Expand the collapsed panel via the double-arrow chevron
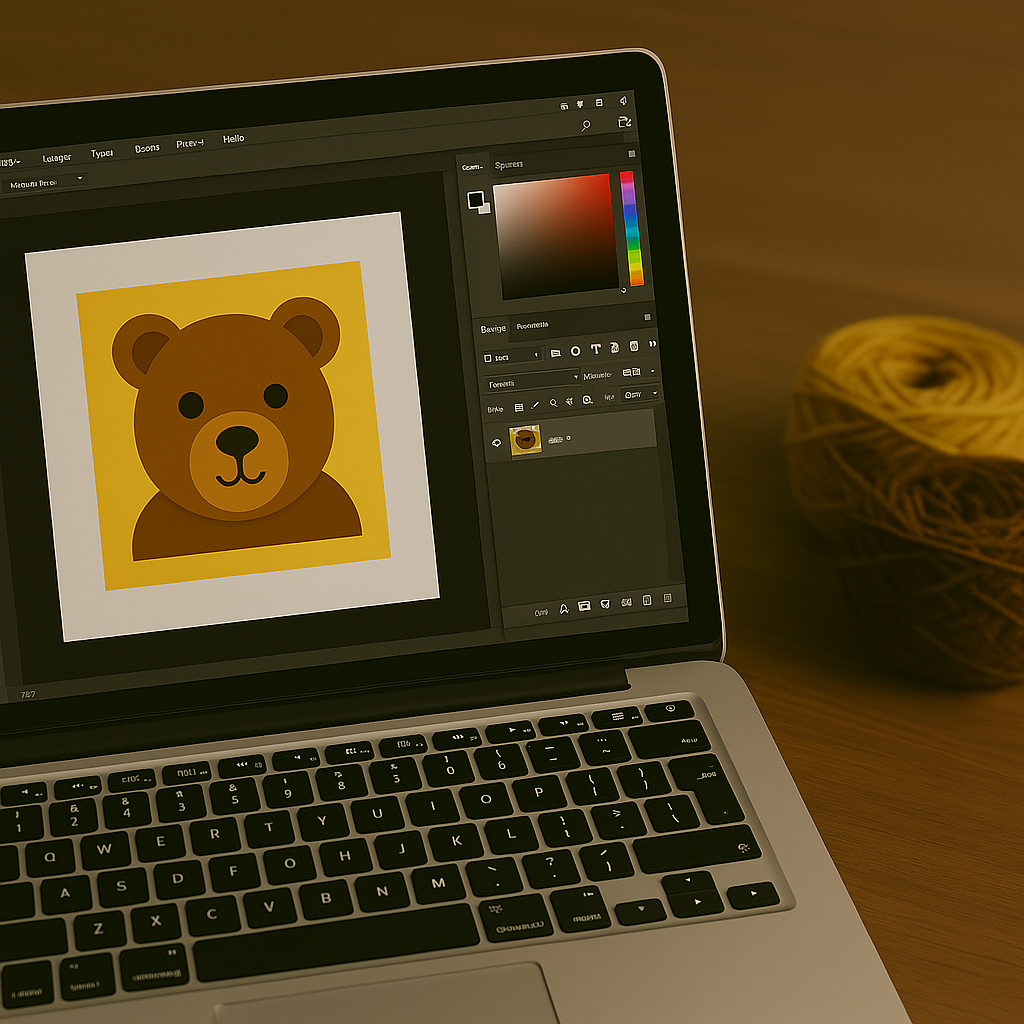Image resolution: width=1024 pixels, height=1024 pixels. pos(652,344)
